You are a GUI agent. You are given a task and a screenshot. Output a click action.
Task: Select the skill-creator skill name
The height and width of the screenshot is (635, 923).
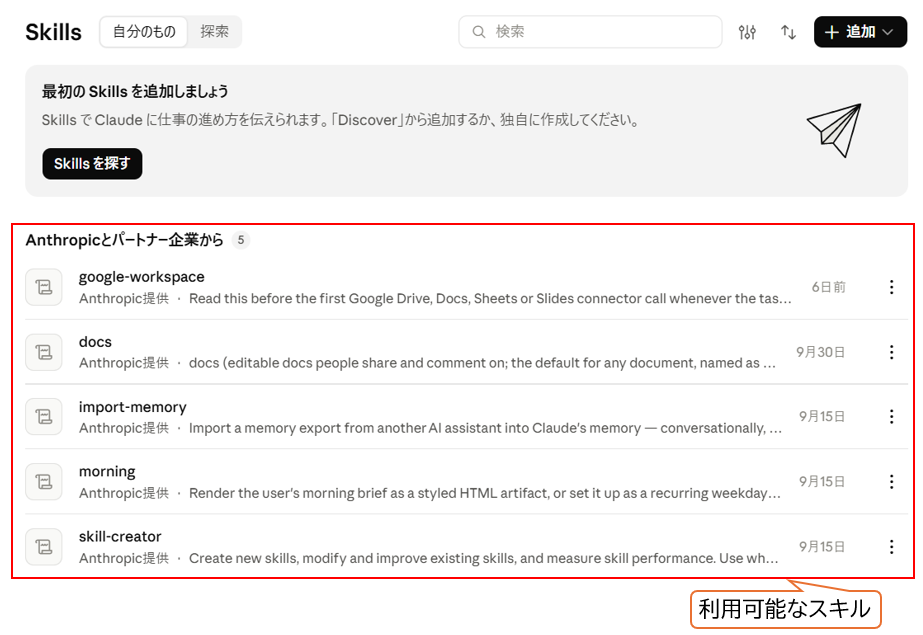pos(120,537)
